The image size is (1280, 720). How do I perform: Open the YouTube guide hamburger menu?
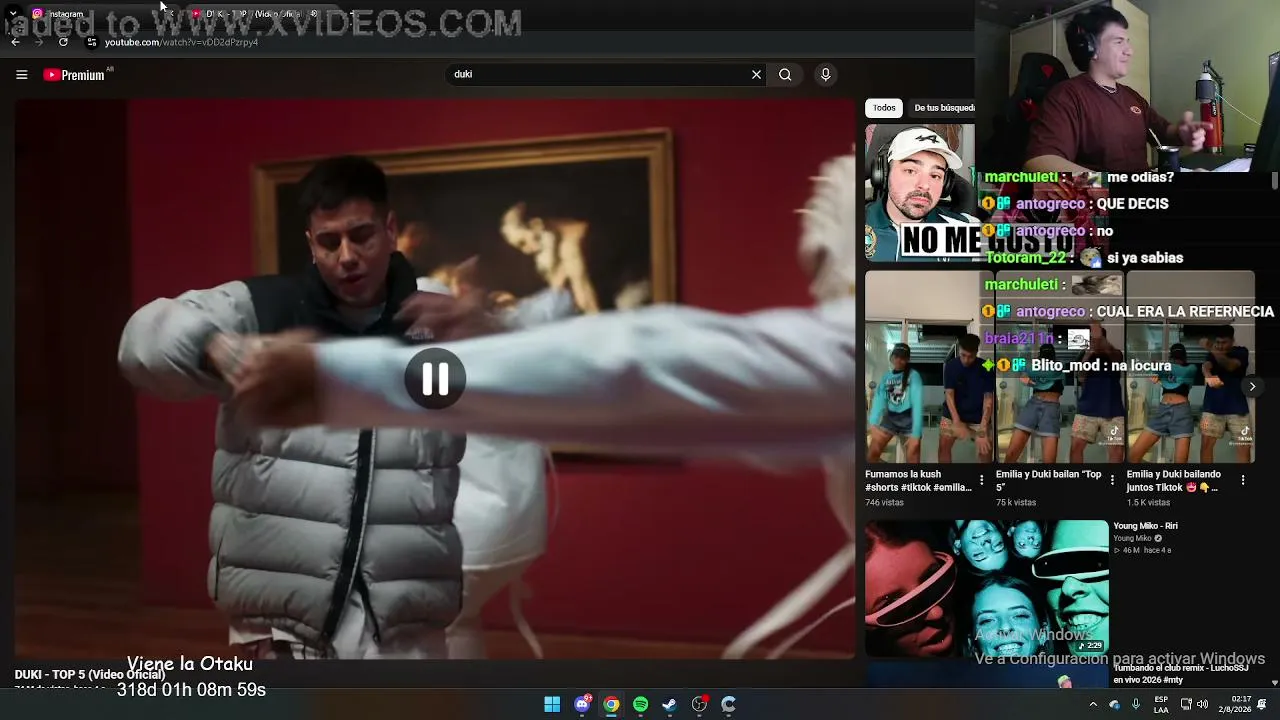21,75
